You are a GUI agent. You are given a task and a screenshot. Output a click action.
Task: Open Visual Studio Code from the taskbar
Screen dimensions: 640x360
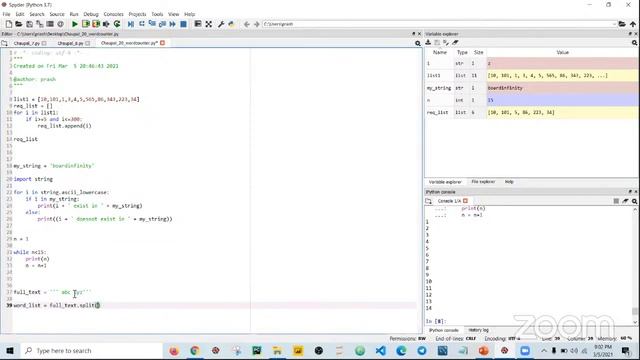coord(380,351)
